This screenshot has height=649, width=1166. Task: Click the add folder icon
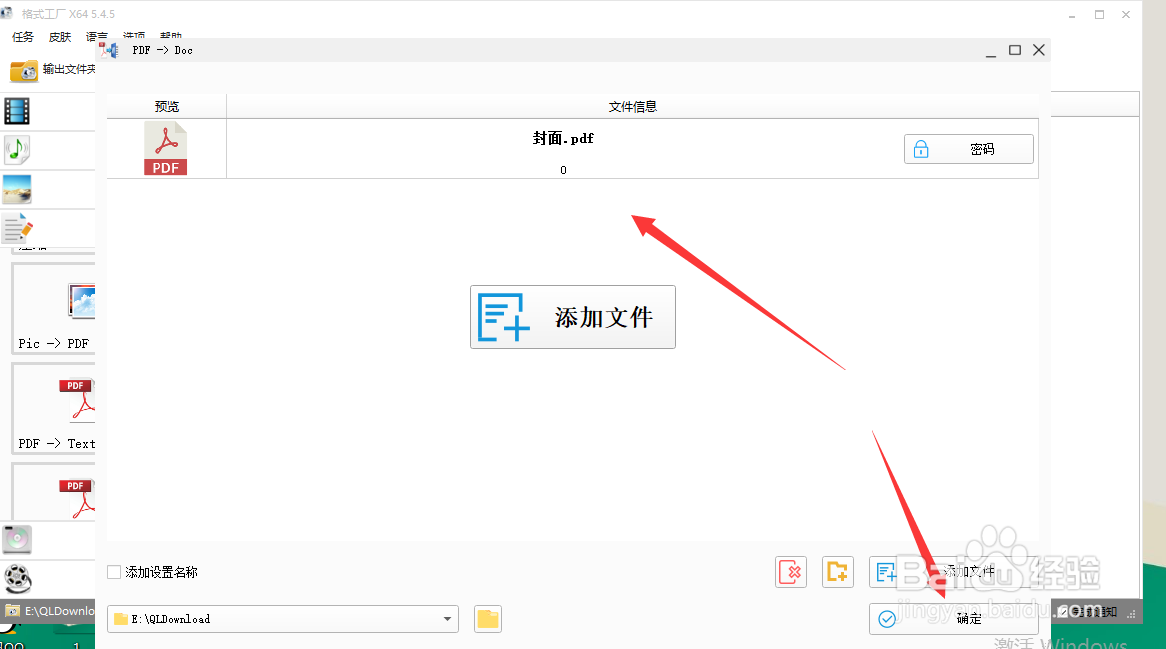tap(837, 571)
